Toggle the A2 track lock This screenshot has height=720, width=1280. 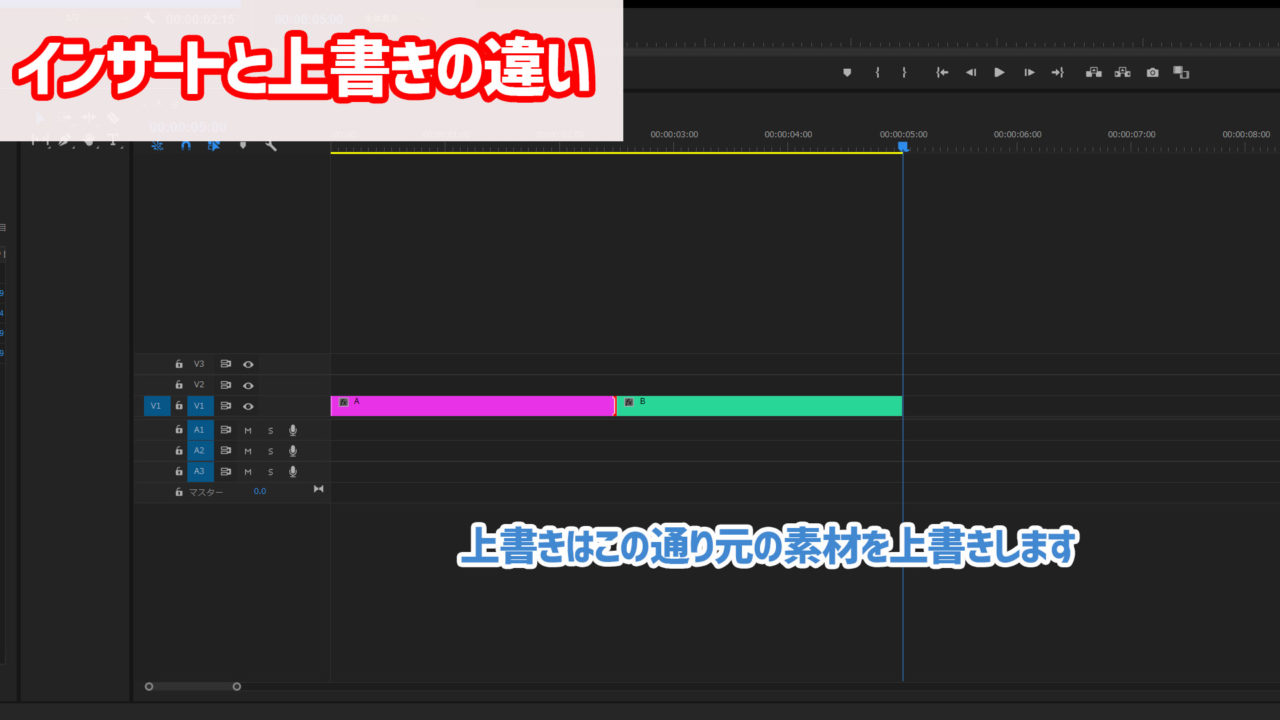click(179, 451)
